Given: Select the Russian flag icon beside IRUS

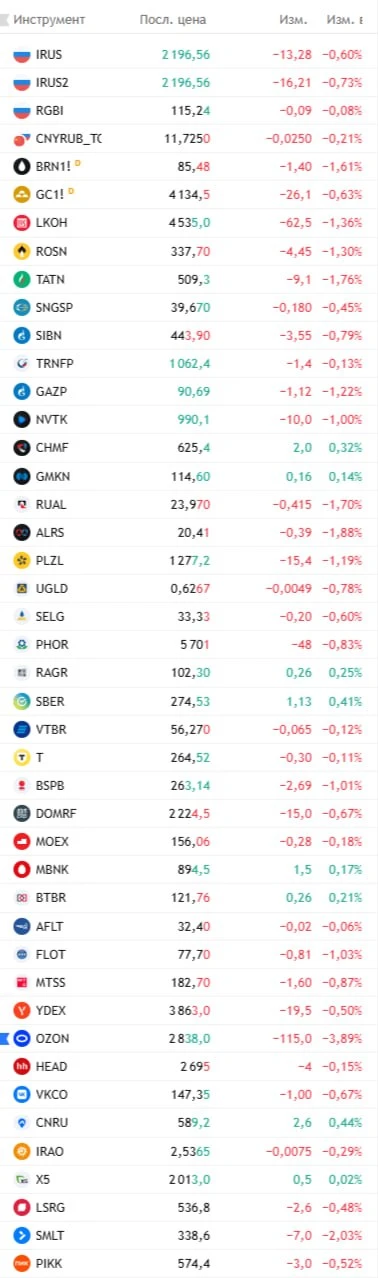Looking at the screenshot, I should pos(22,55).
